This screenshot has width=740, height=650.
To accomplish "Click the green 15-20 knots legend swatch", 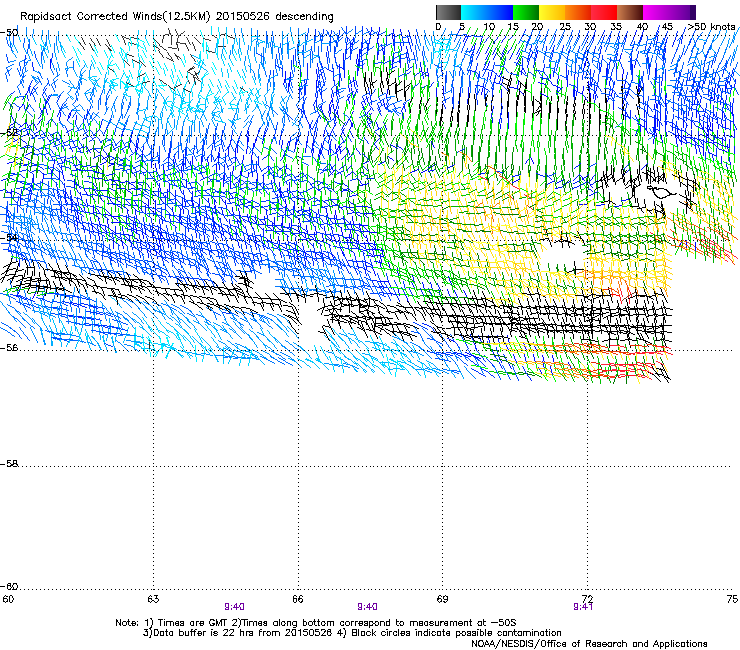I will pos(526,12).
